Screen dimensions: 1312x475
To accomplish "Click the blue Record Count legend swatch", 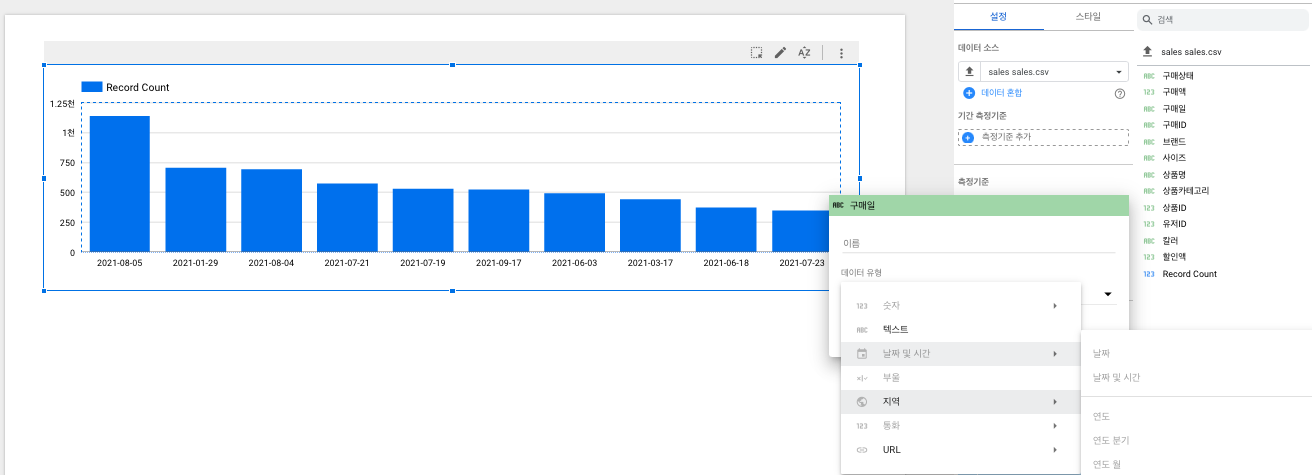I will coord(92,87).
